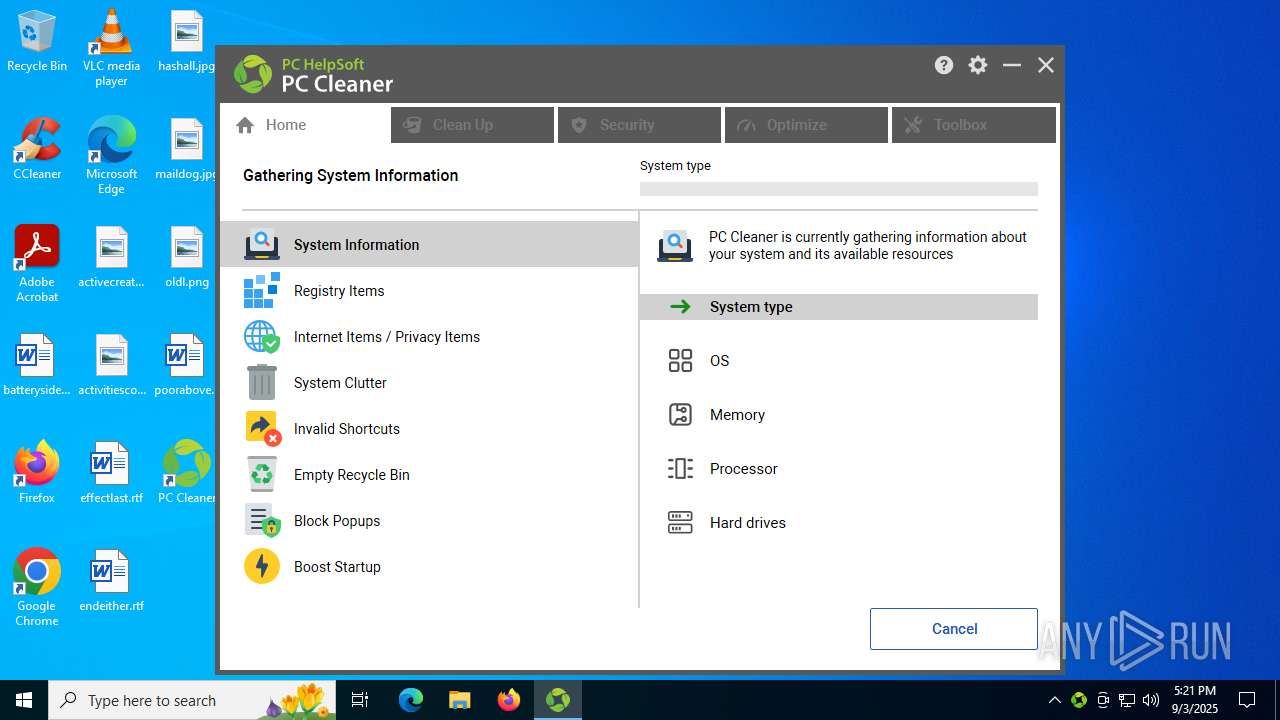1280x720 pixels.
Task: Select the Boost Startup lightning icon
Action: (x=262, y=567)
